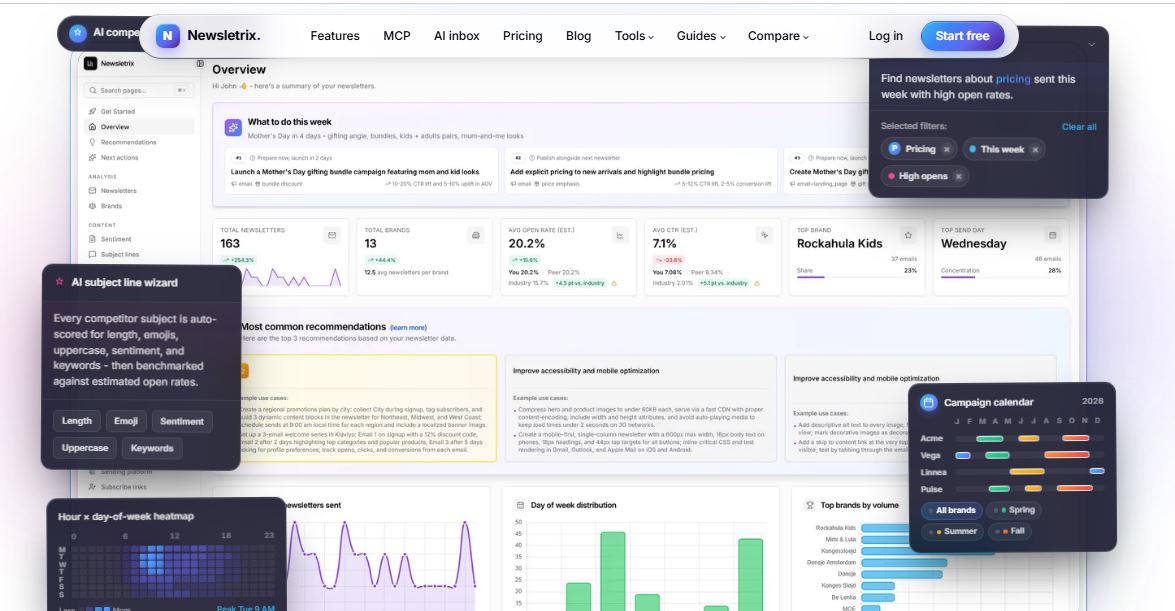1175x611 pixels.
Task: Click the sidebar collapse icon next to Newsletrix
Action: [x=200, y=64]
